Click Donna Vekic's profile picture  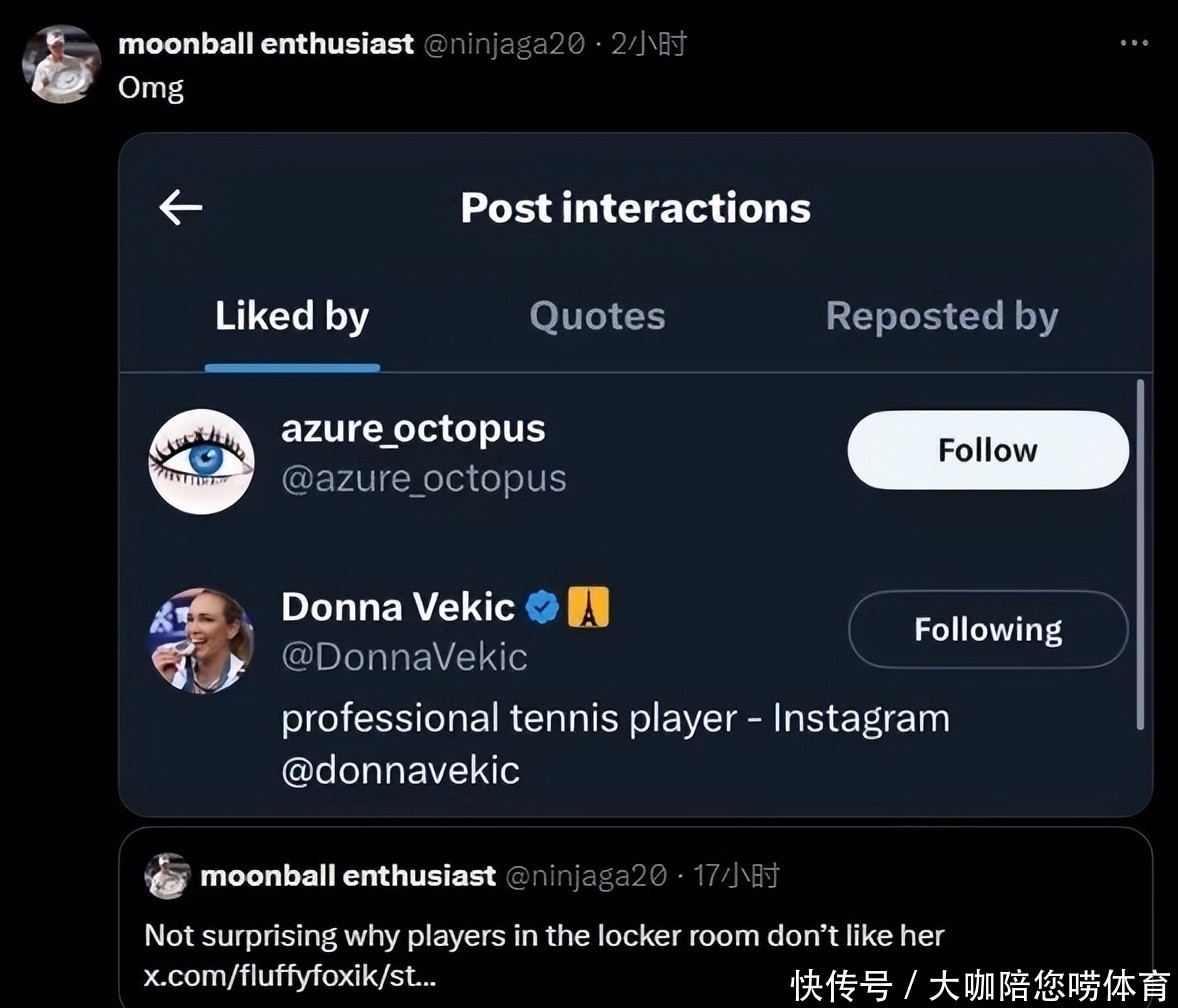point(201,640)
